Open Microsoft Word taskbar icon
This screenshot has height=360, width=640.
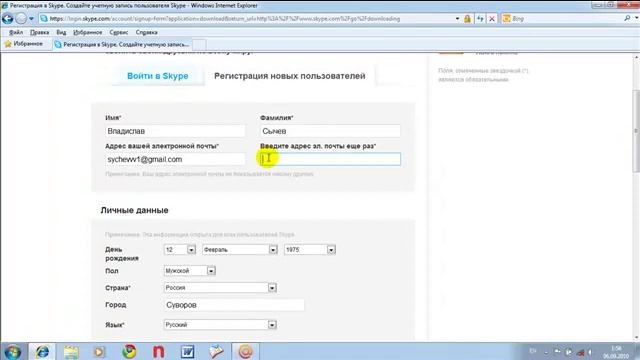click(x=187, y=351)
